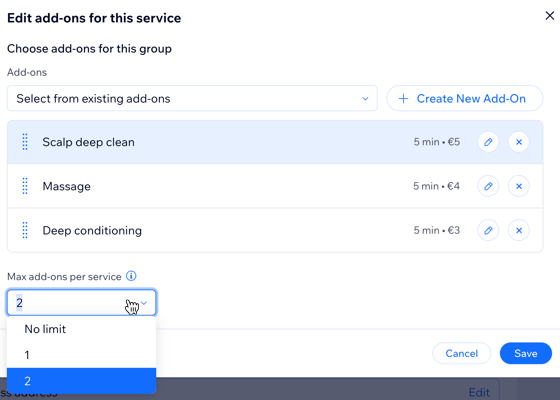Edit the Deep conditioning add-on
The image size is (560, 400).
click(488, 230)
